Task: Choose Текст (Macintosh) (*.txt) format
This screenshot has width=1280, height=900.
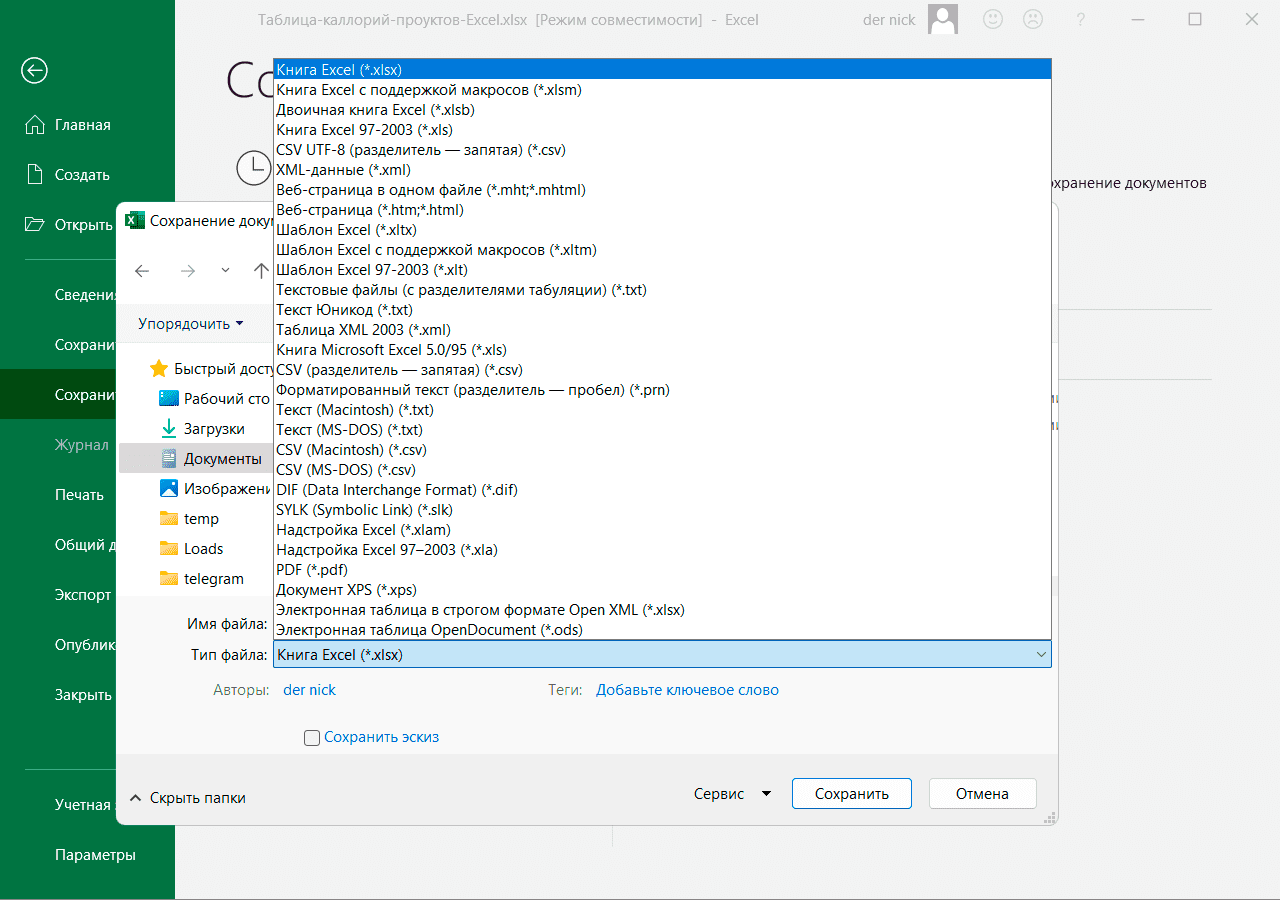Action: click(662, 410)
